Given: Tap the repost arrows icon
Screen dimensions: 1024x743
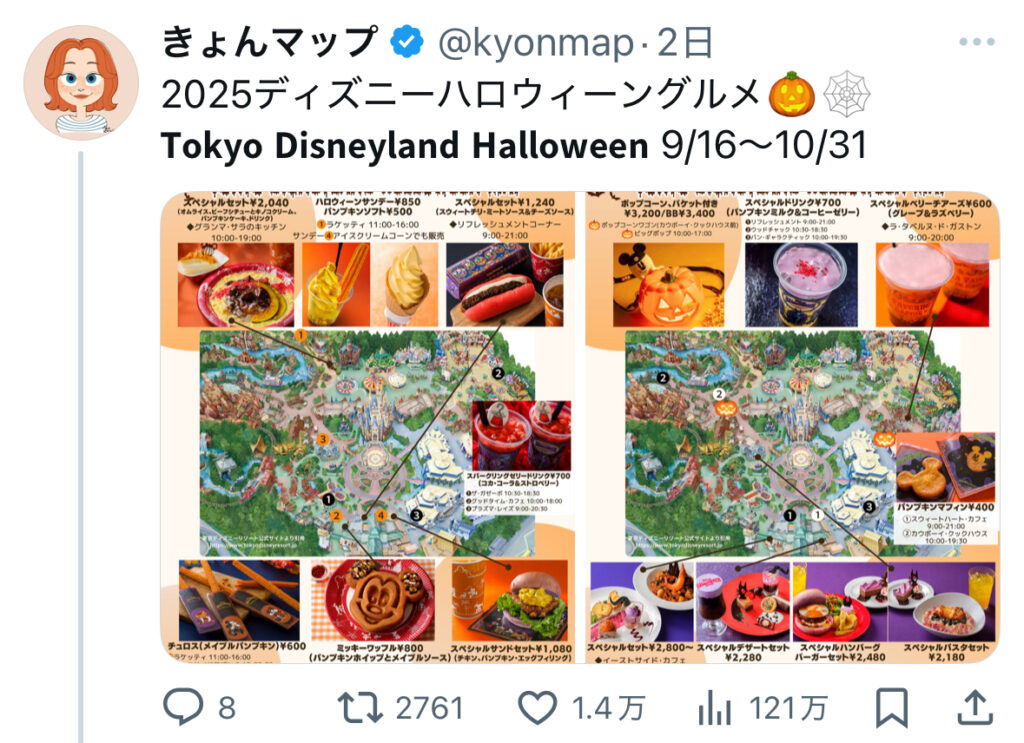Looking at the screenshot, I should pyautogui.click(x=360, y=708).
